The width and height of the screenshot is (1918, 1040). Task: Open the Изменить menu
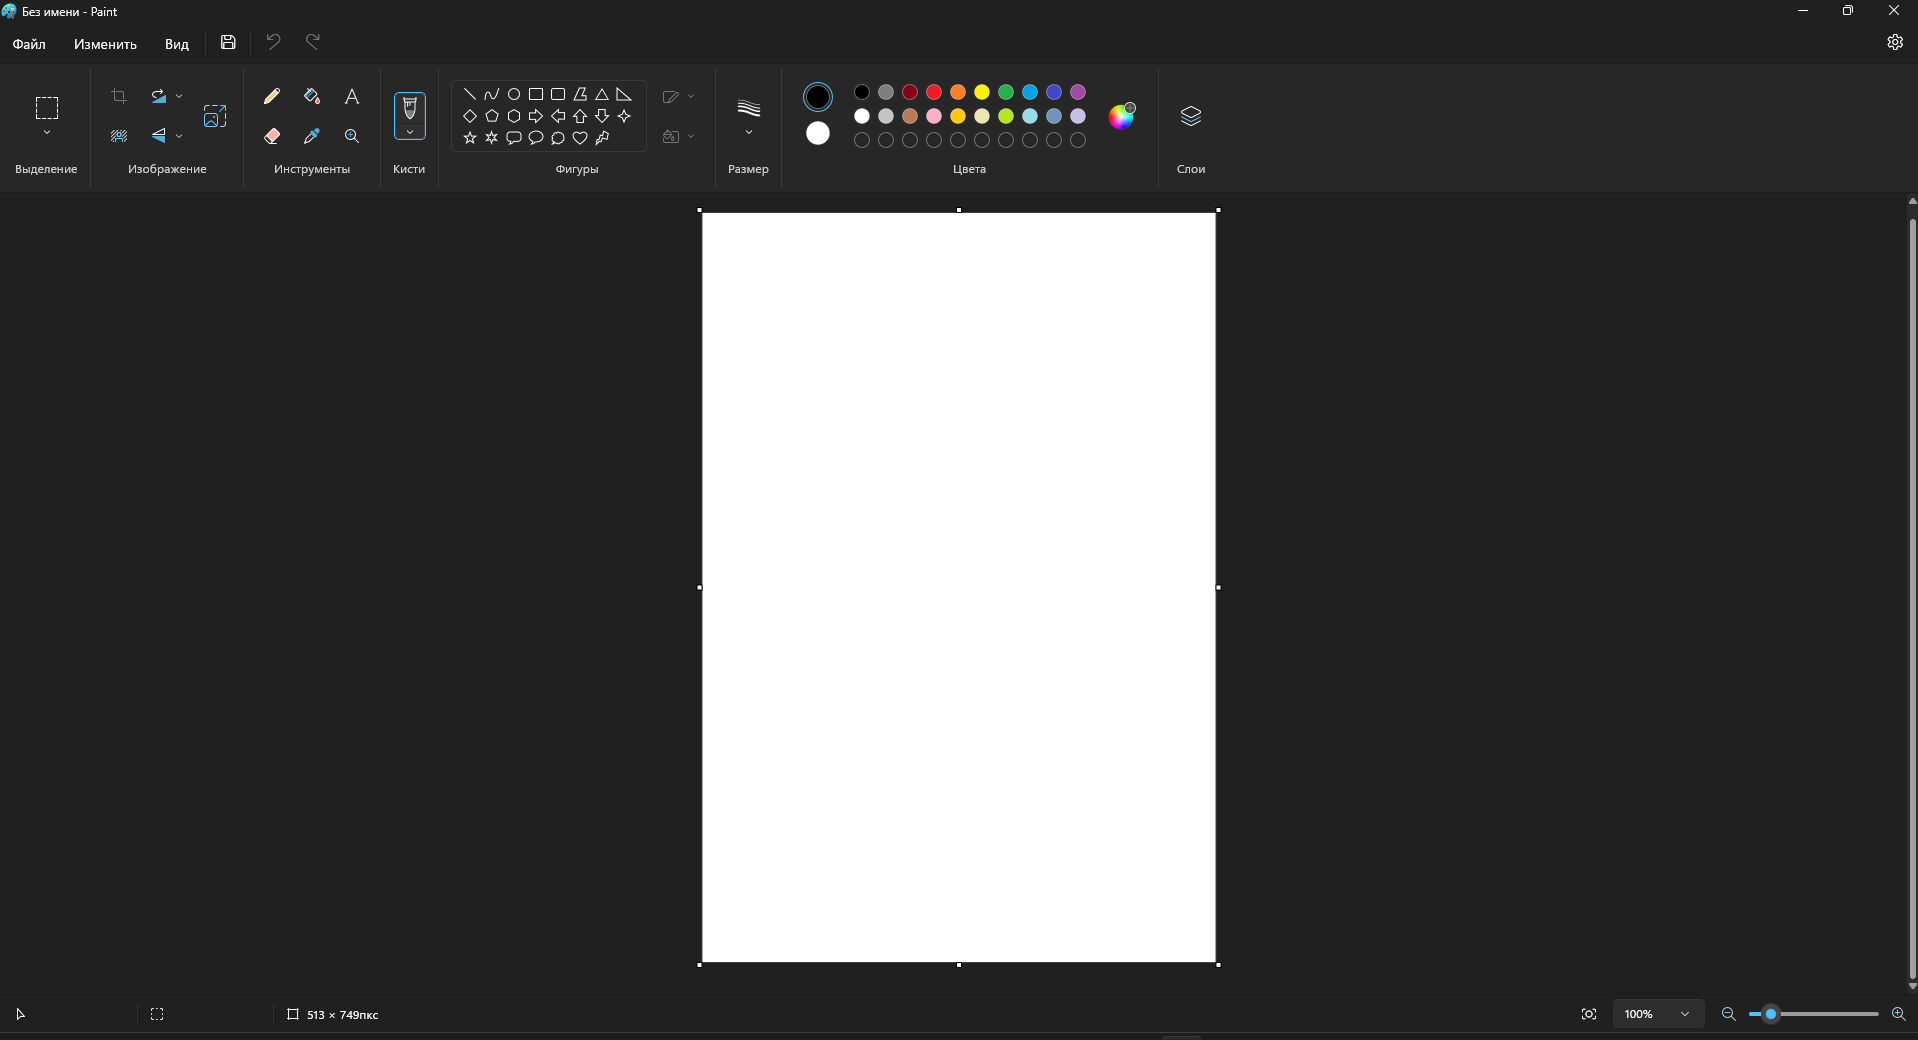105,44
